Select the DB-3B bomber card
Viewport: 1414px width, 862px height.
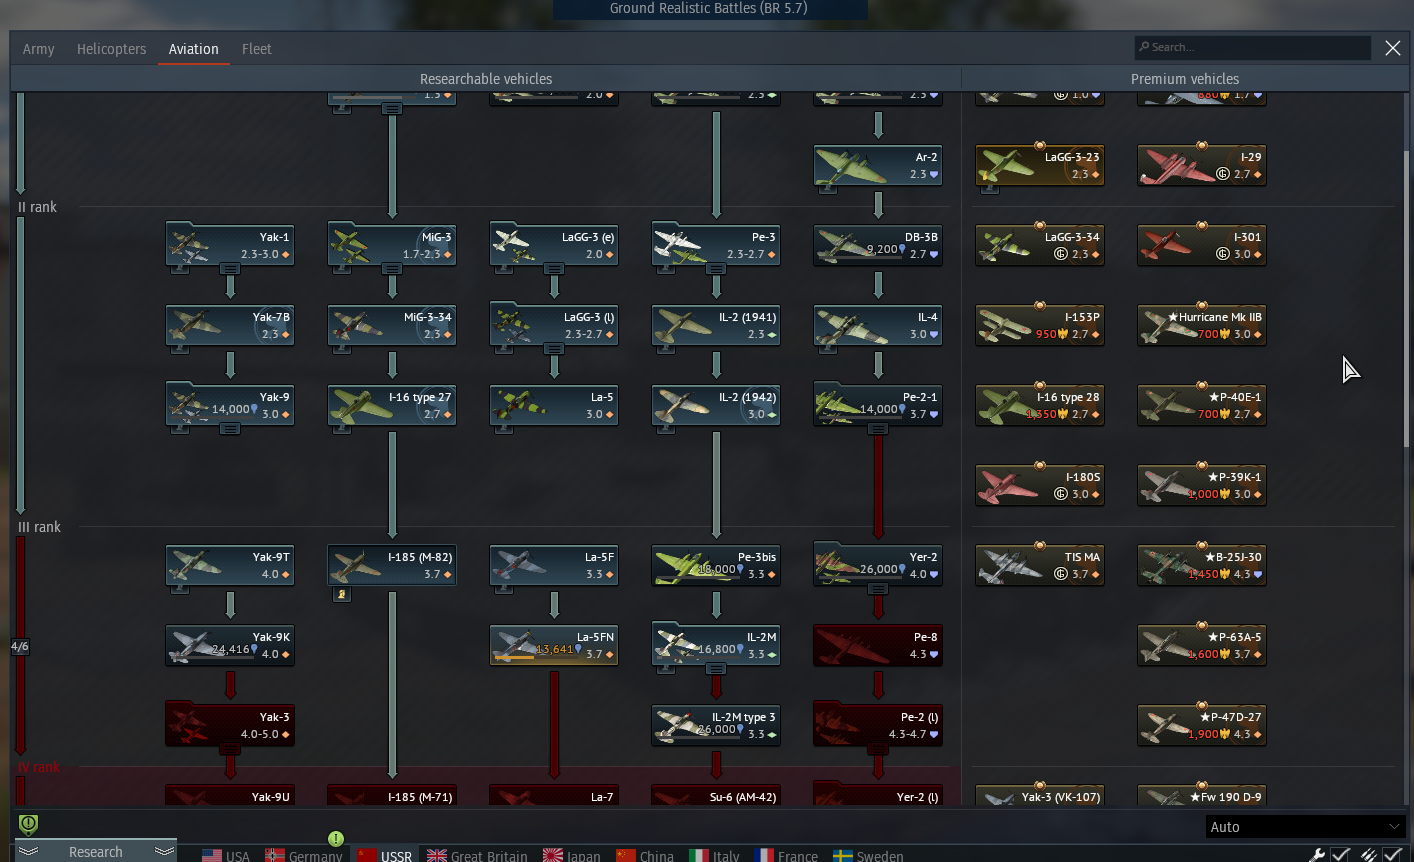878,245
